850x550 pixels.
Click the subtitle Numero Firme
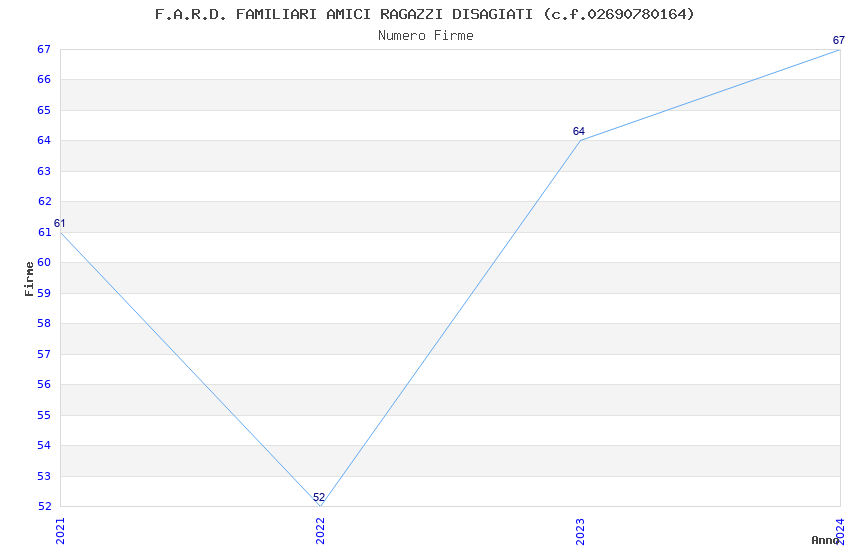point(426,36)
